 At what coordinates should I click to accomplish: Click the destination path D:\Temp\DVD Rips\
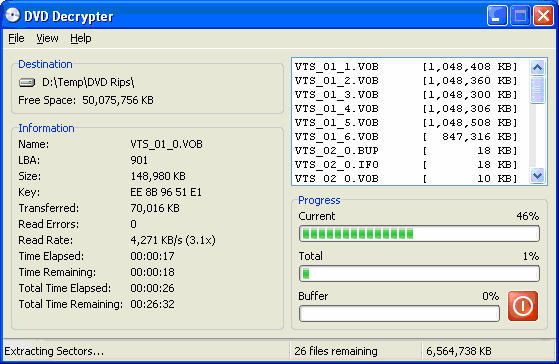coord(88,82)
